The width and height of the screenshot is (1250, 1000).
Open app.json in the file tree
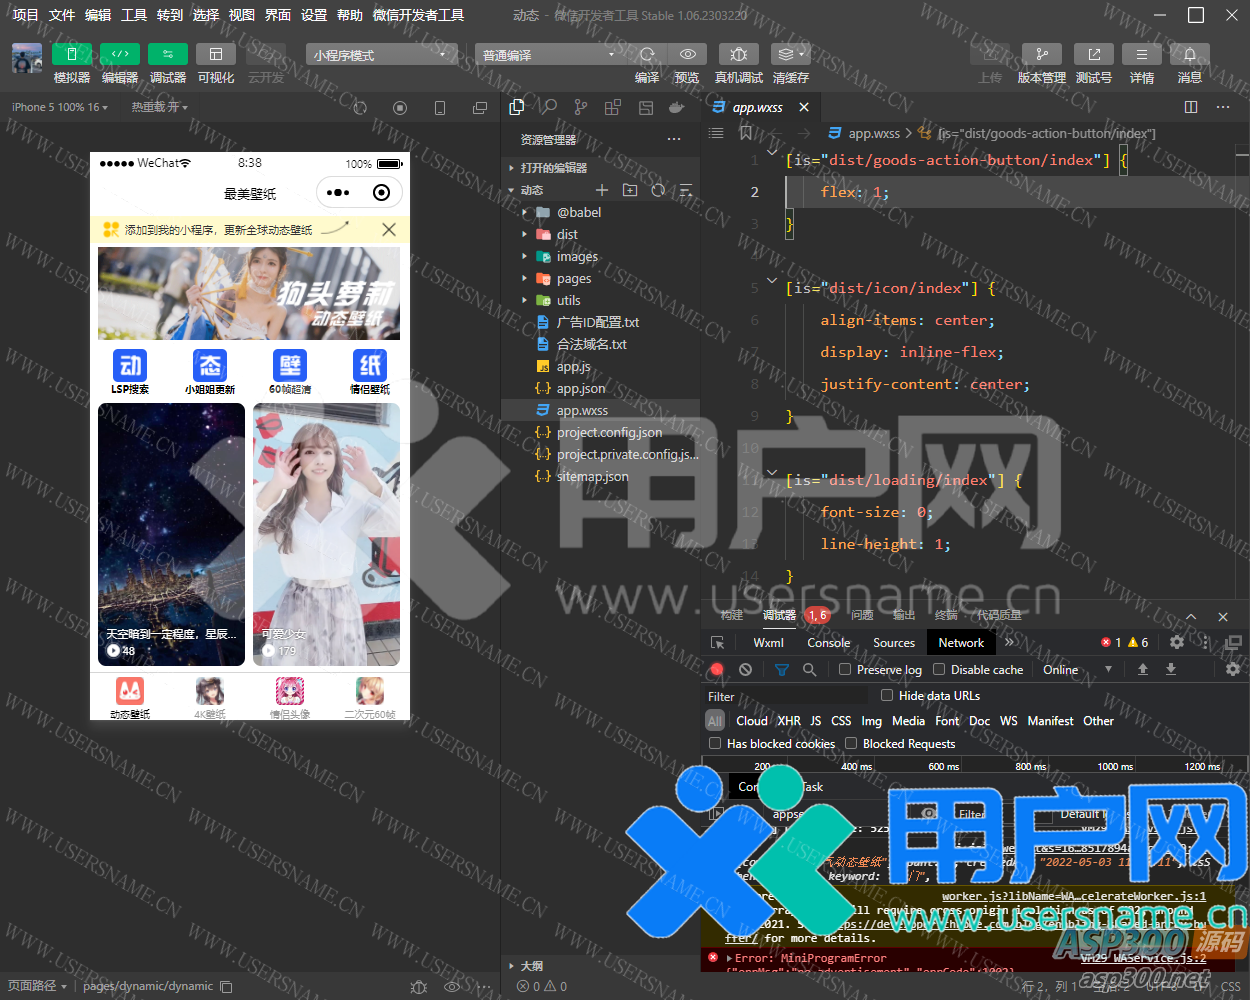click(x=580, y=389)
